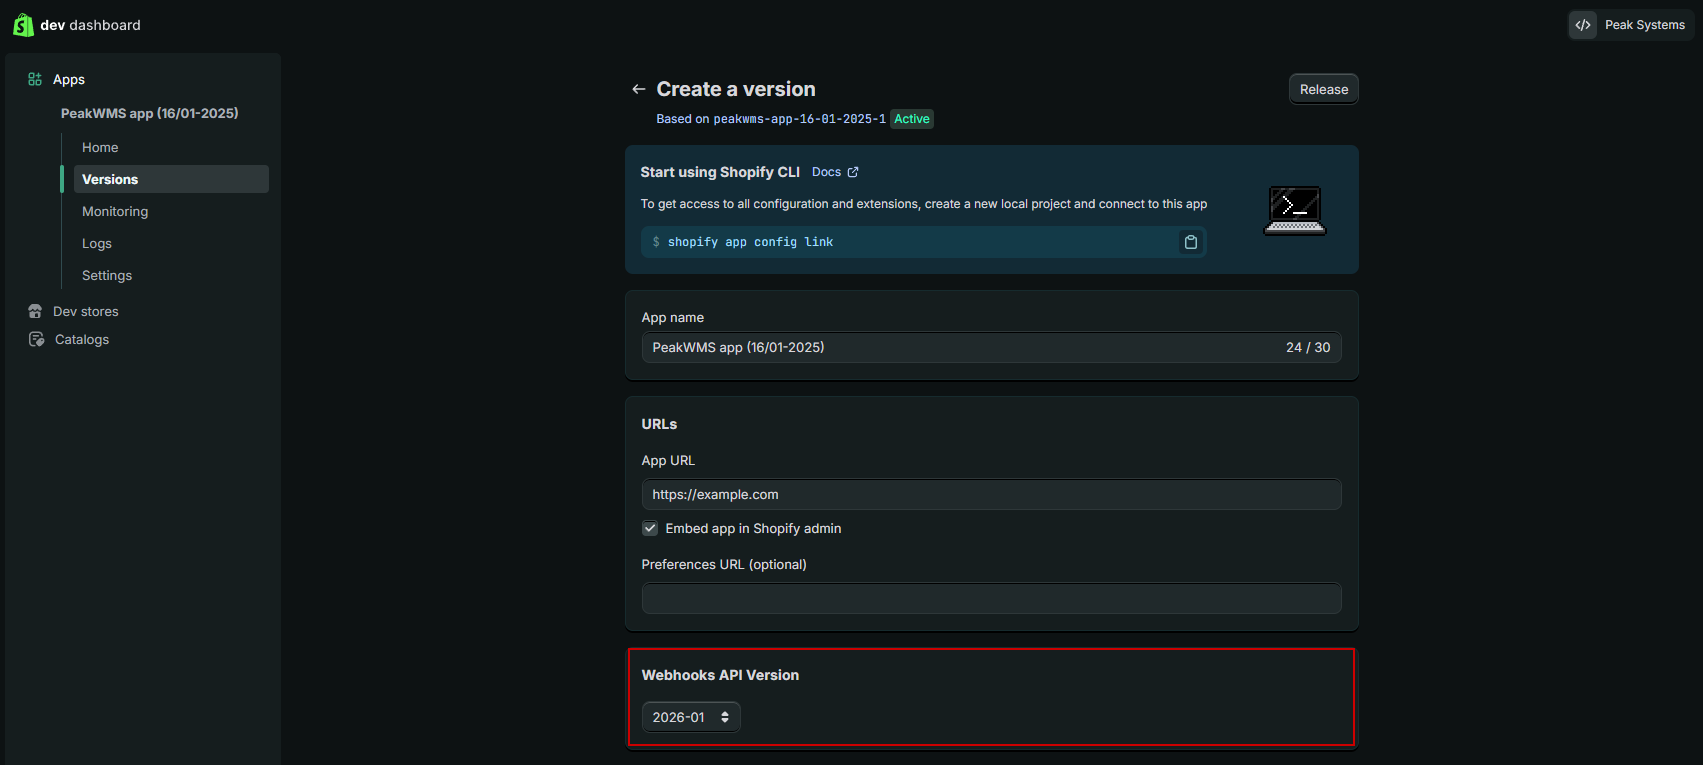
Task: Click the Dev stores storefront icon
Action: 35,311
